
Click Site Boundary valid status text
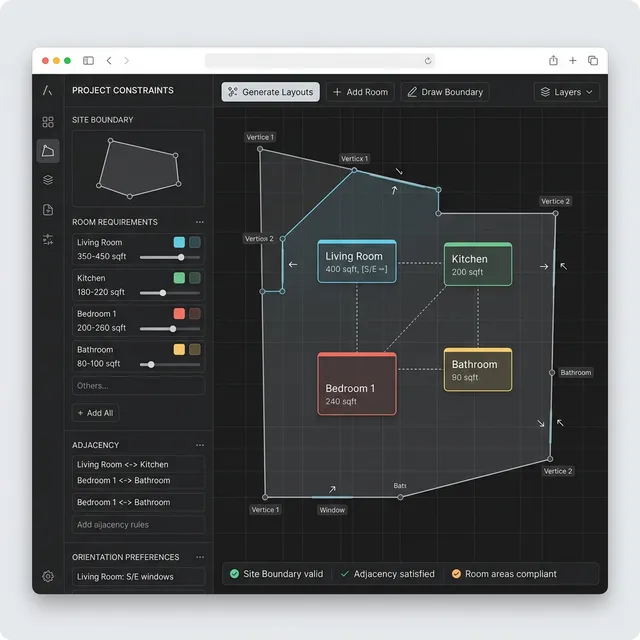283,574
